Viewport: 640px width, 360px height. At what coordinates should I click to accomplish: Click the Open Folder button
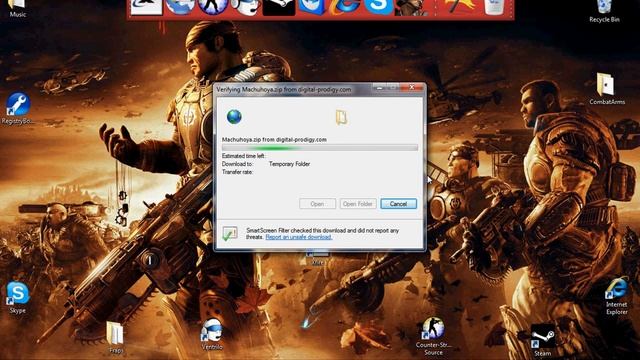(x=358, y=204)
